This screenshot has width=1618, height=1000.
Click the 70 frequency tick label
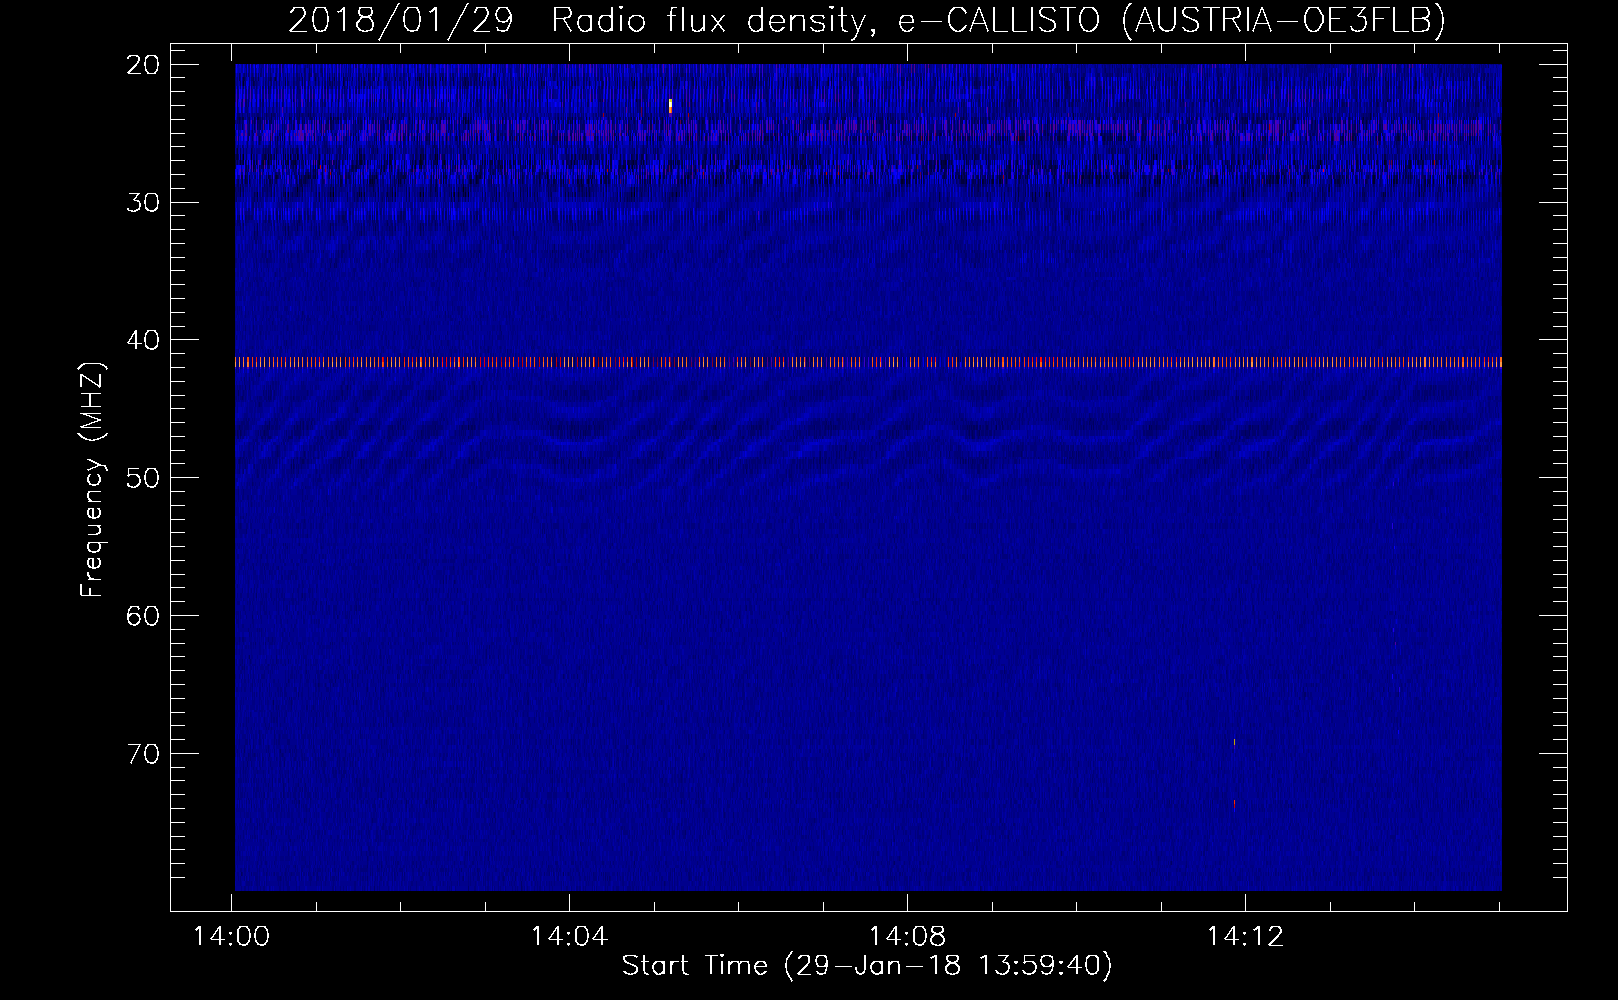(x=144, y=754)
